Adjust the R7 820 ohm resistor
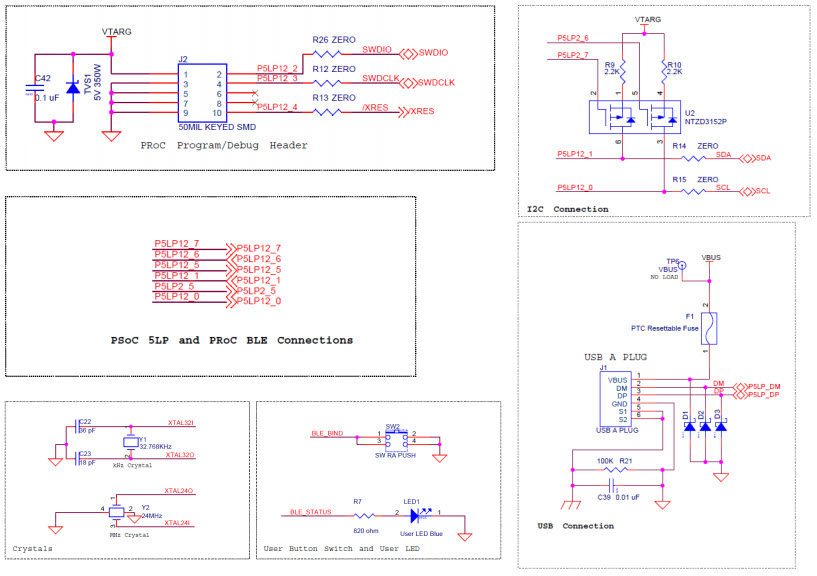 pos(362,515)
